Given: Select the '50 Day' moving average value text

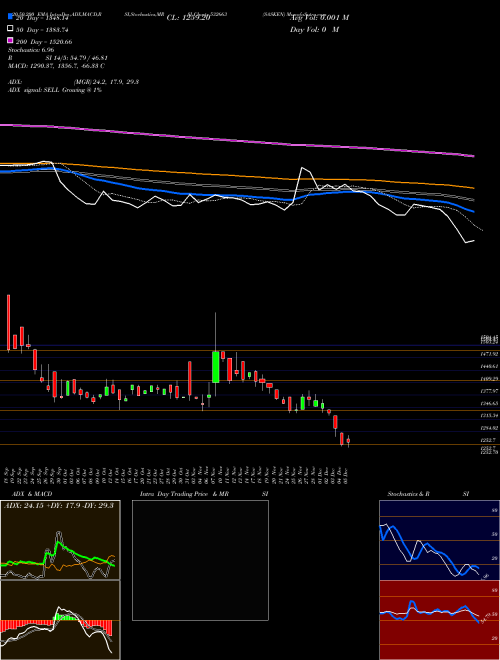Looking at the screenshot, I should tap(42, 30).
